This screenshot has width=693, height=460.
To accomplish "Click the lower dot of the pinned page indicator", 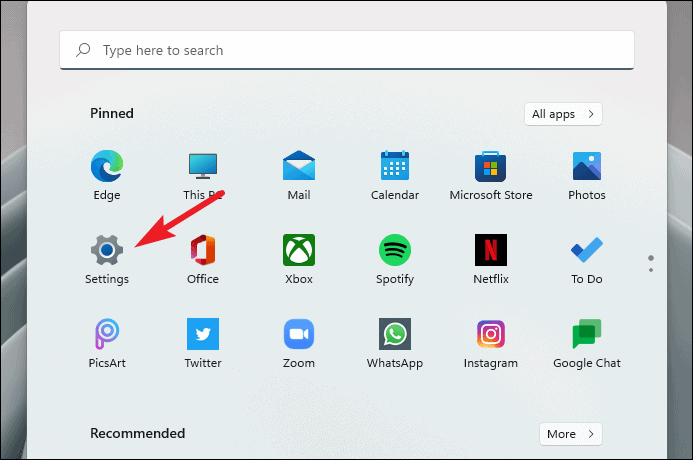I will [x=651, y=270].
